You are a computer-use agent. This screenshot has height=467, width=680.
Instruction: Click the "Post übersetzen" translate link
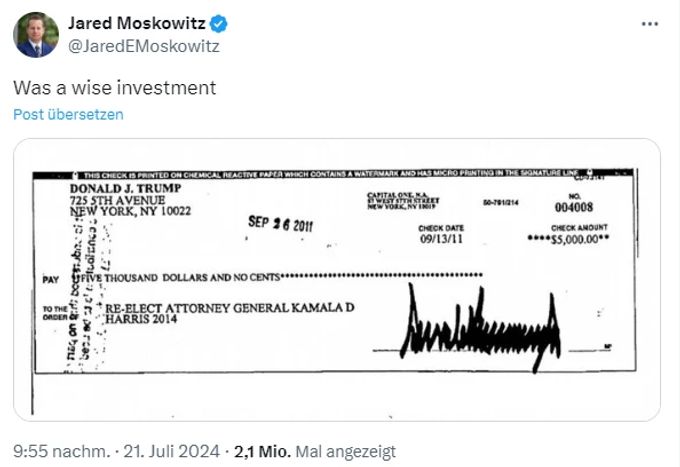(69, 114)
